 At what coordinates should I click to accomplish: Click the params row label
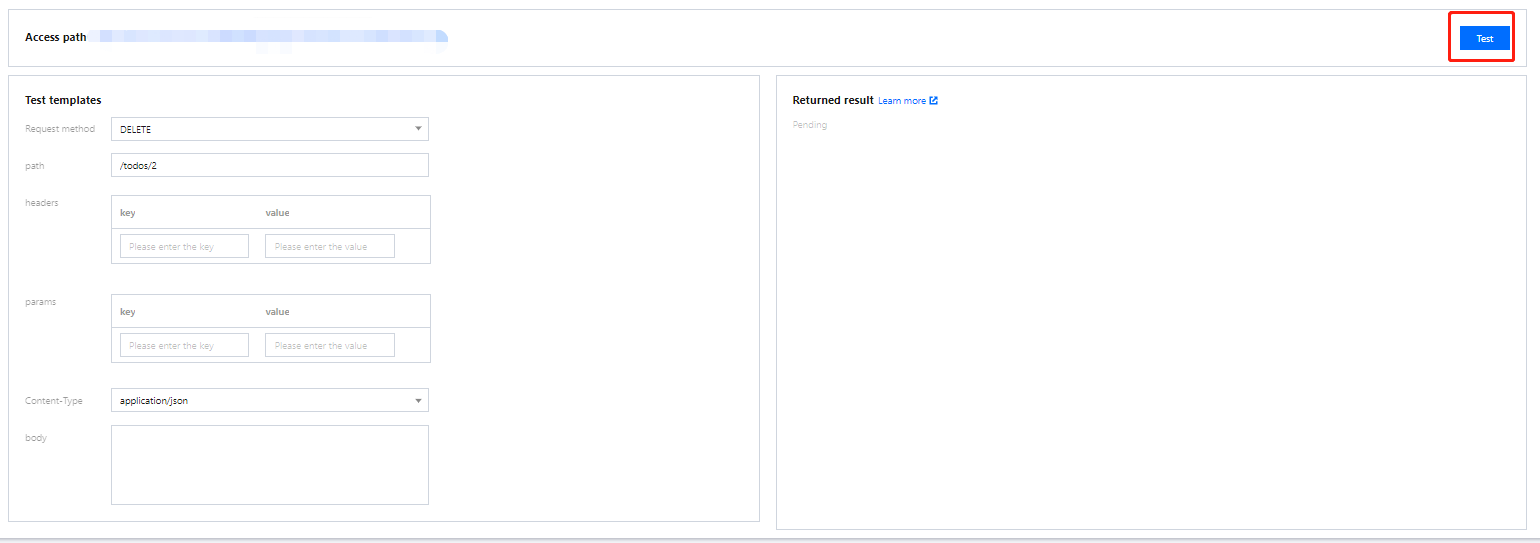[x=40, y=302]
